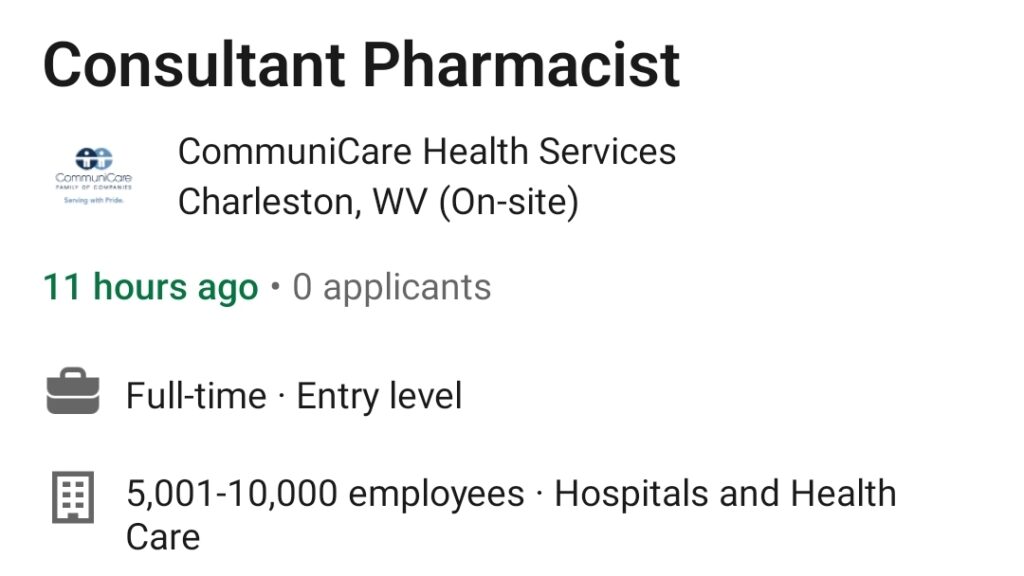This screenshot has width=1024, height=576.
Task: Click the word Pharmacist in the heading
Action: tap(521, 65)
